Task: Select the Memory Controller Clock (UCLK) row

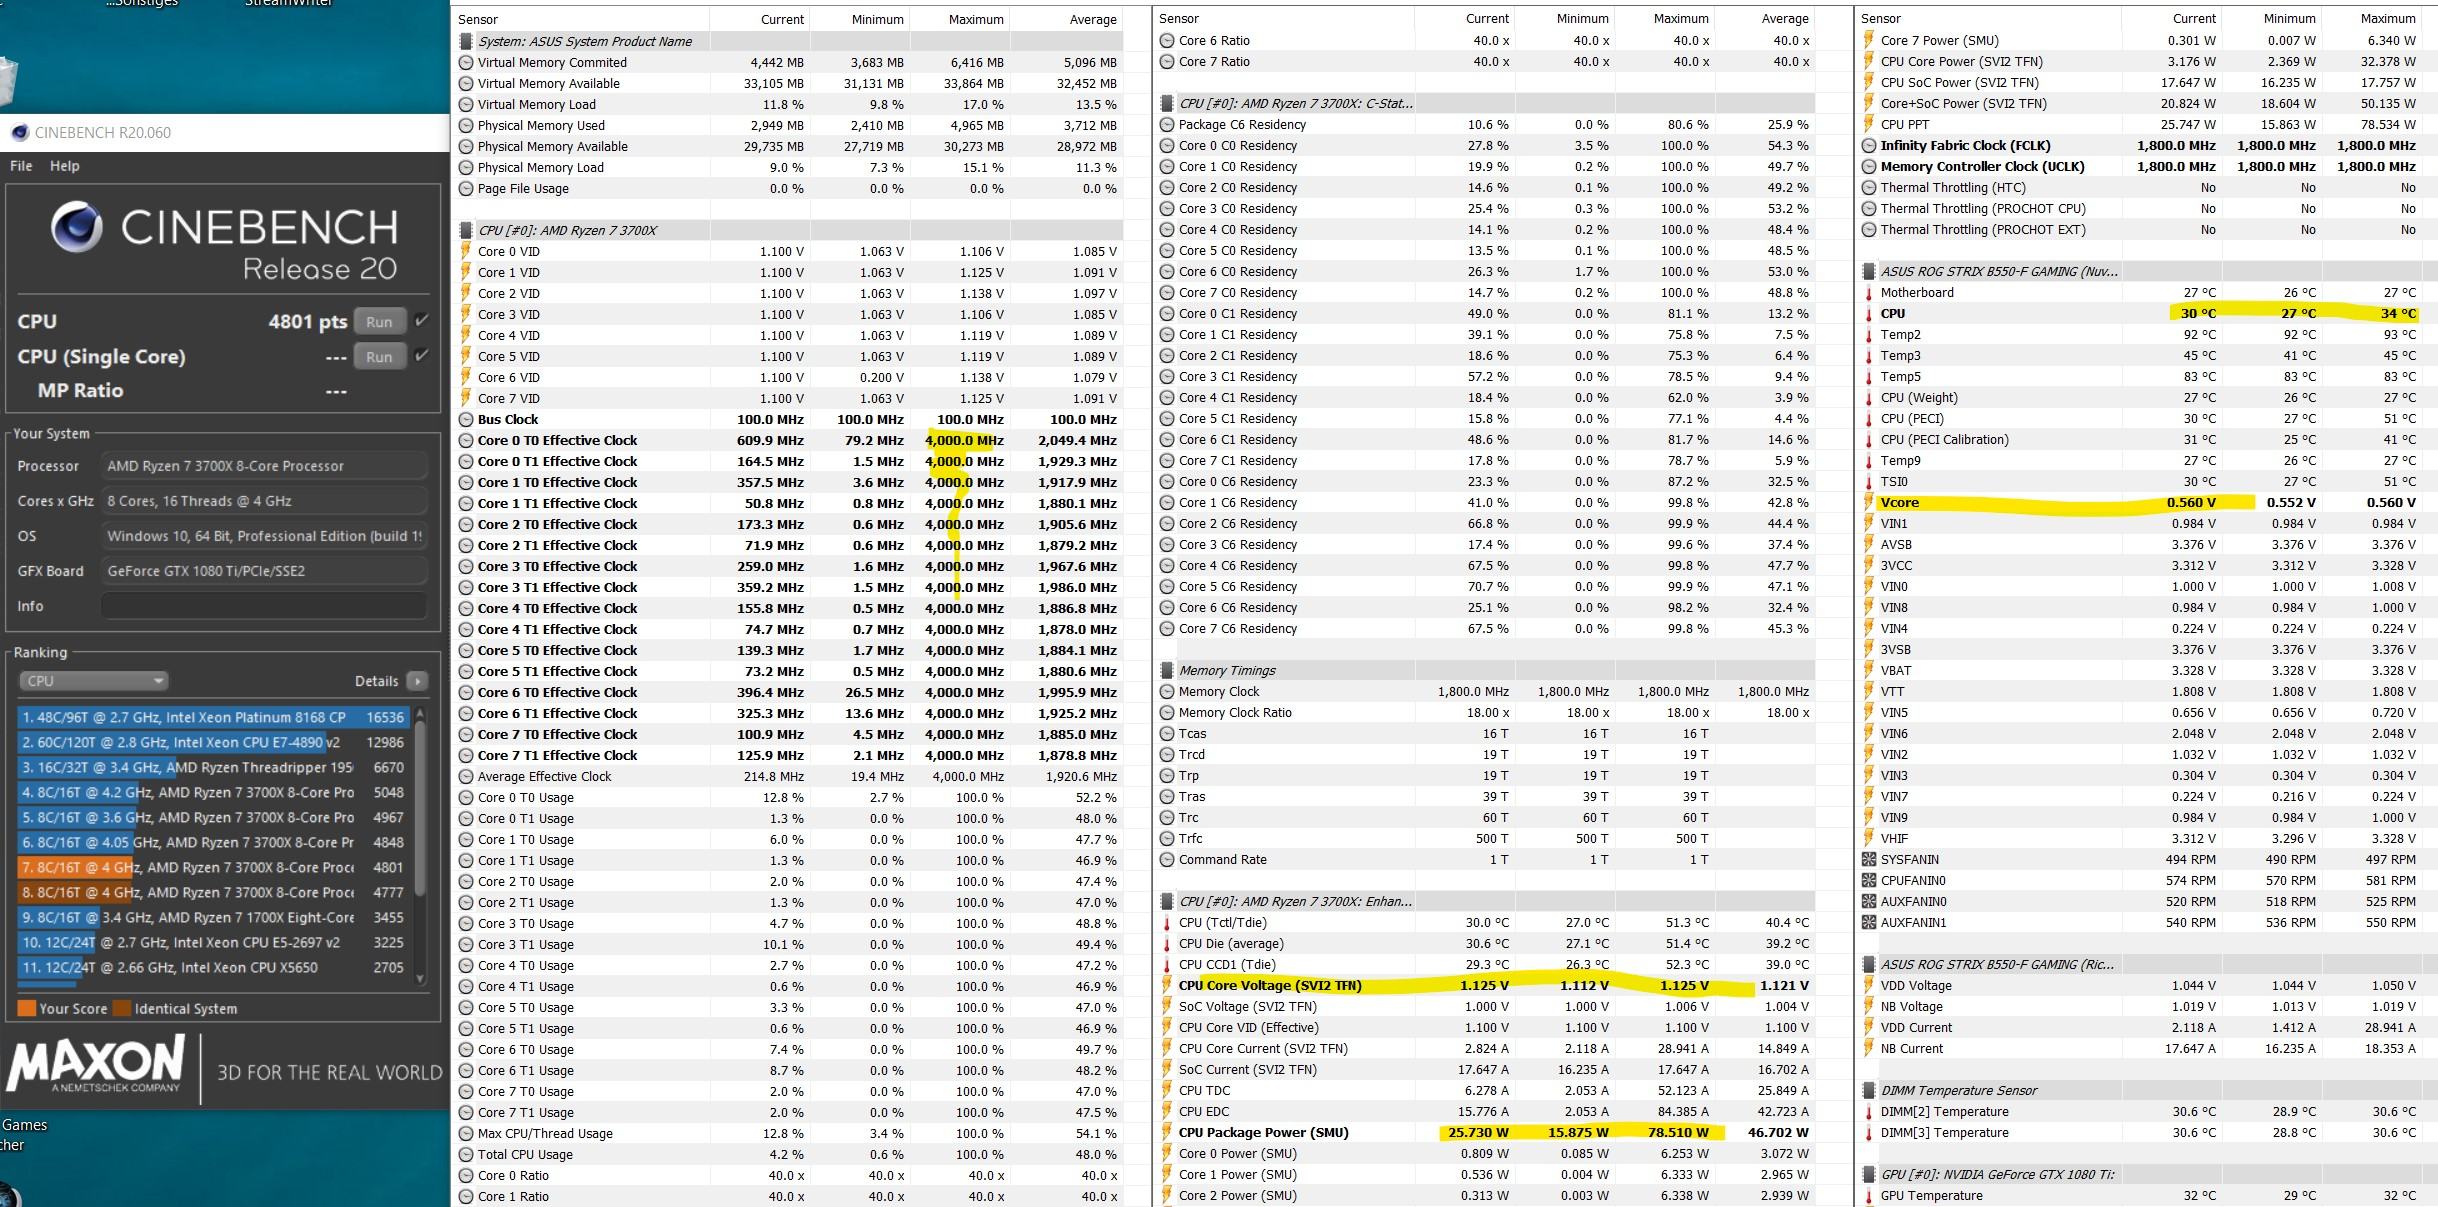Action: pos(2148,166)
